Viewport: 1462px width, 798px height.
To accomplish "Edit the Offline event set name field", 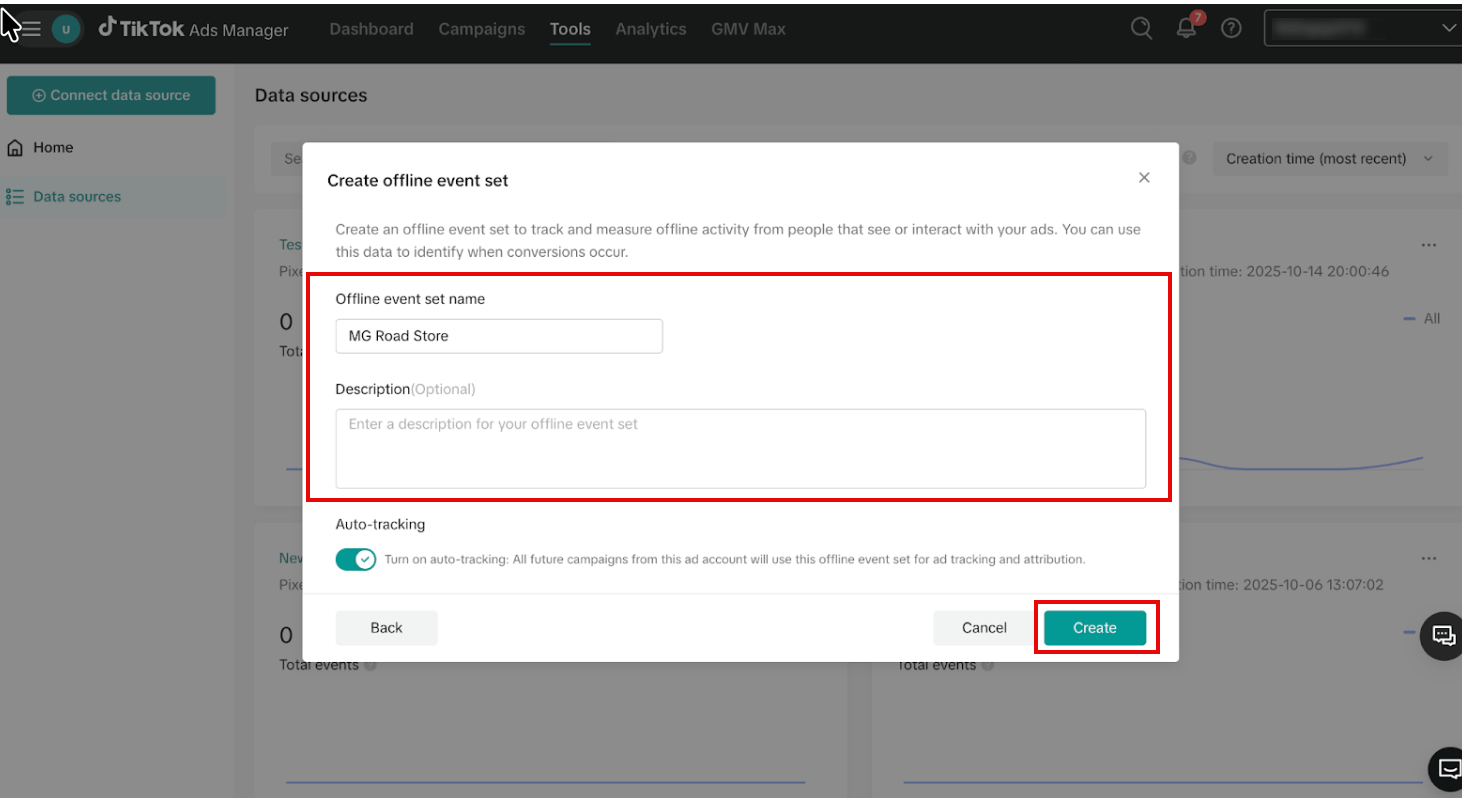I will 499,336.
